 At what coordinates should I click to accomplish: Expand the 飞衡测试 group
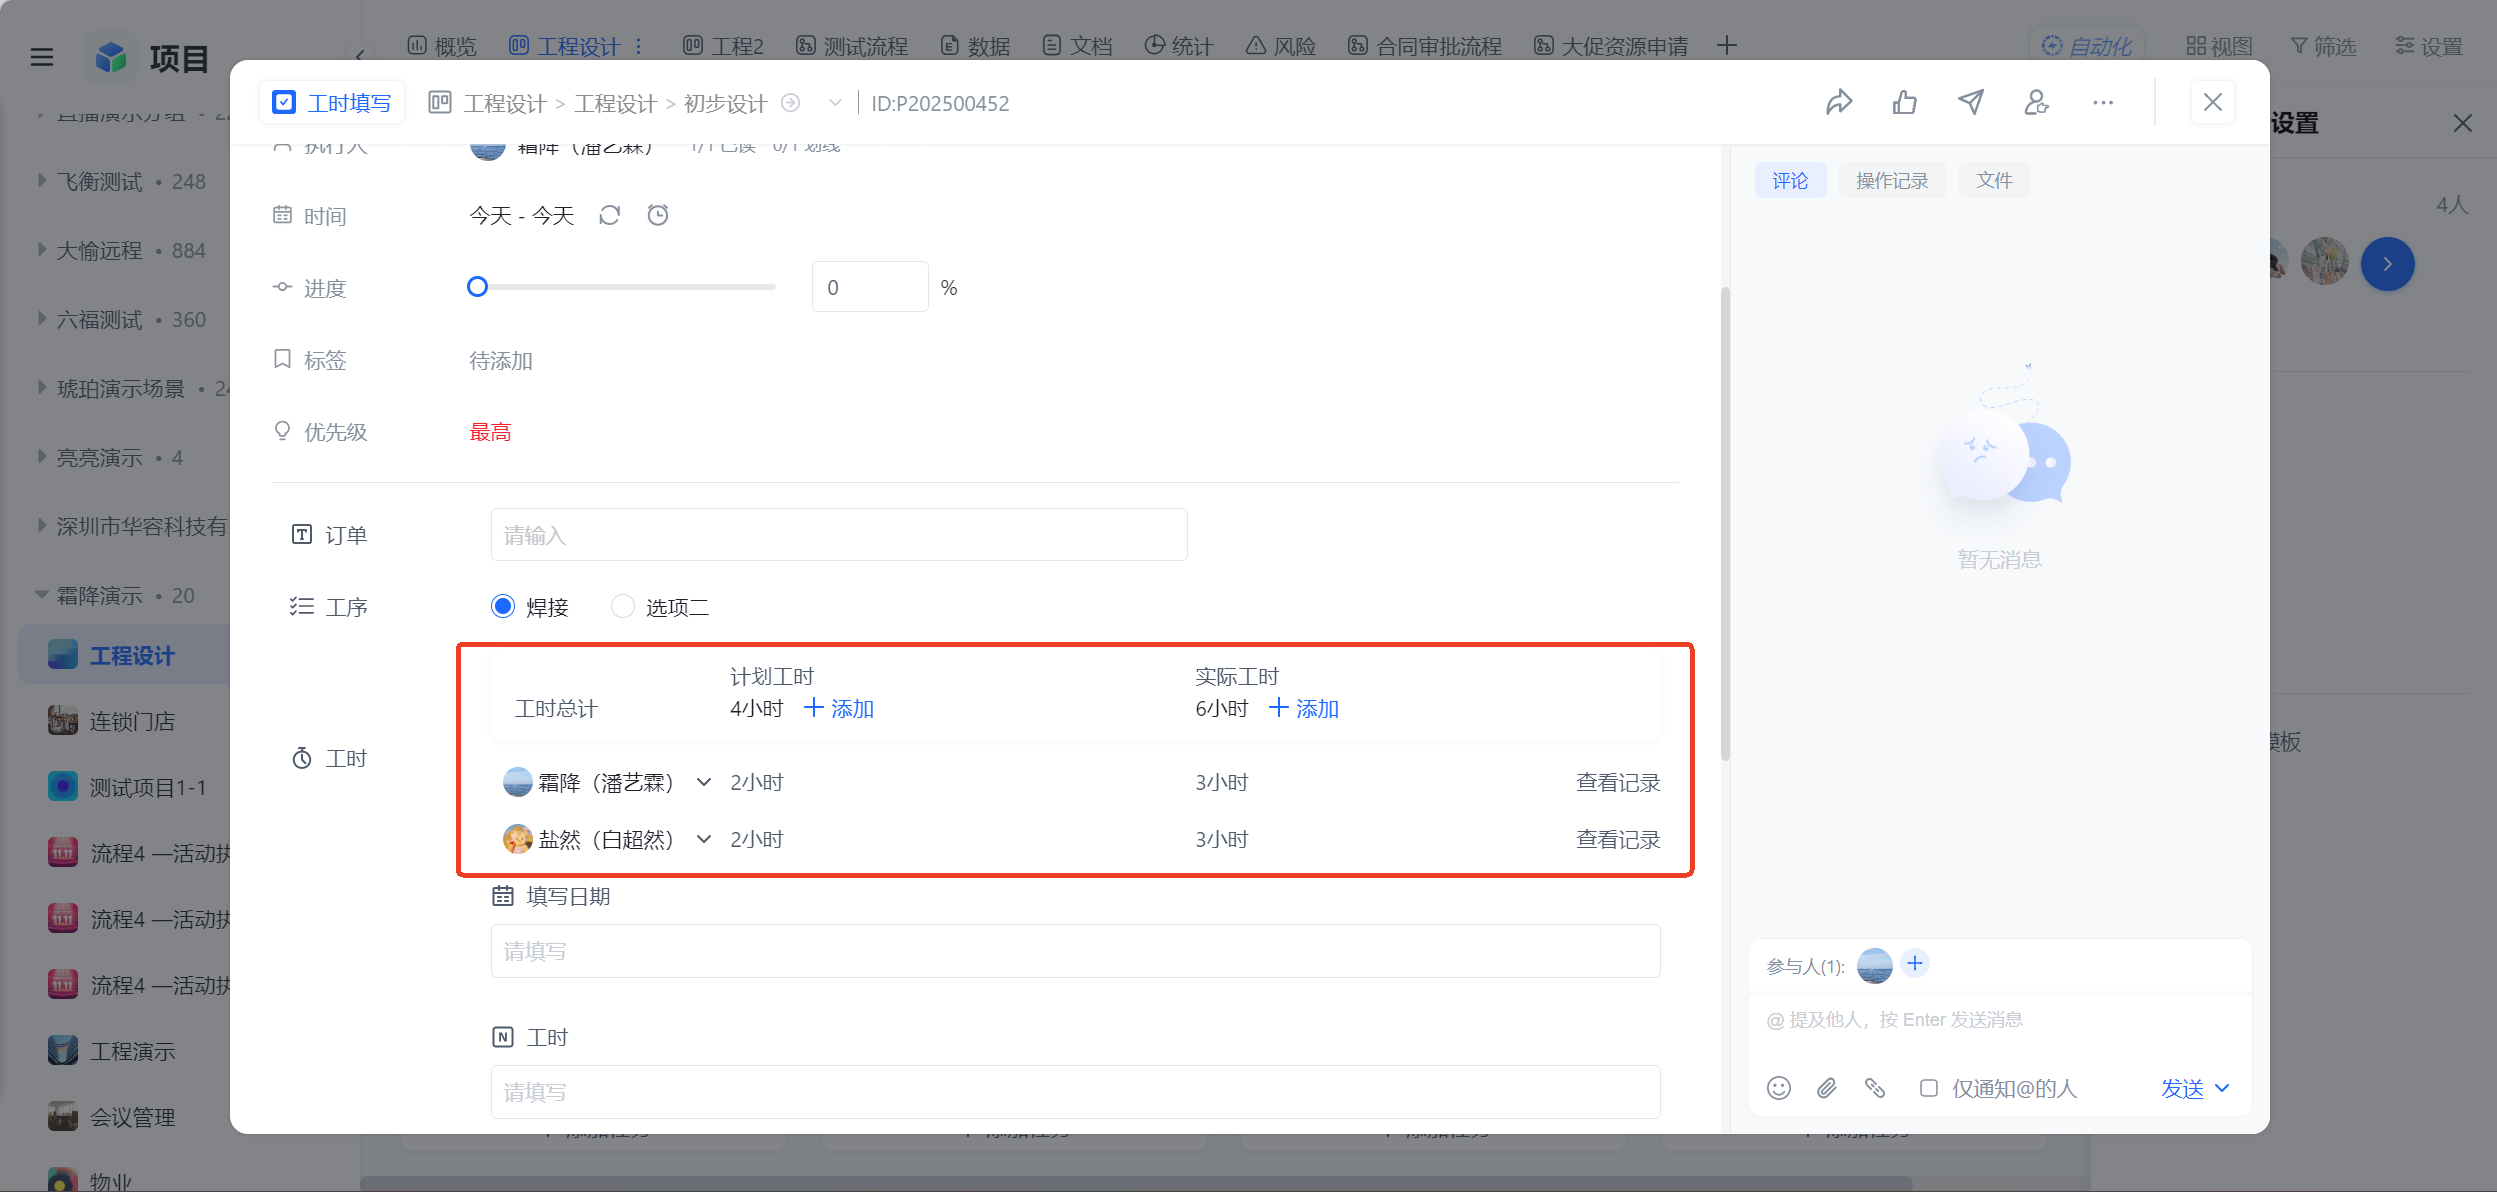tap(42, 181)
